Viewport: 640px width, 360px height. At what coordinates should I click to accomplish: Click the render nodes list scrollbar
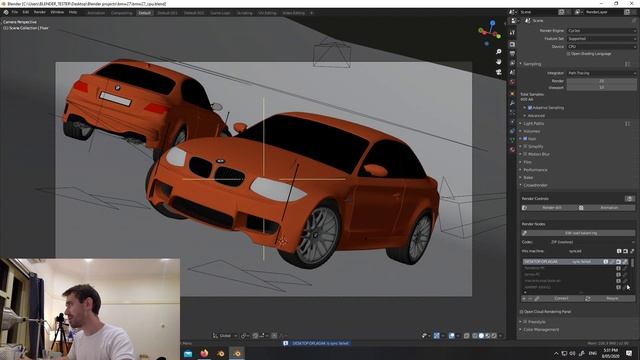click(x=633, y=262)
